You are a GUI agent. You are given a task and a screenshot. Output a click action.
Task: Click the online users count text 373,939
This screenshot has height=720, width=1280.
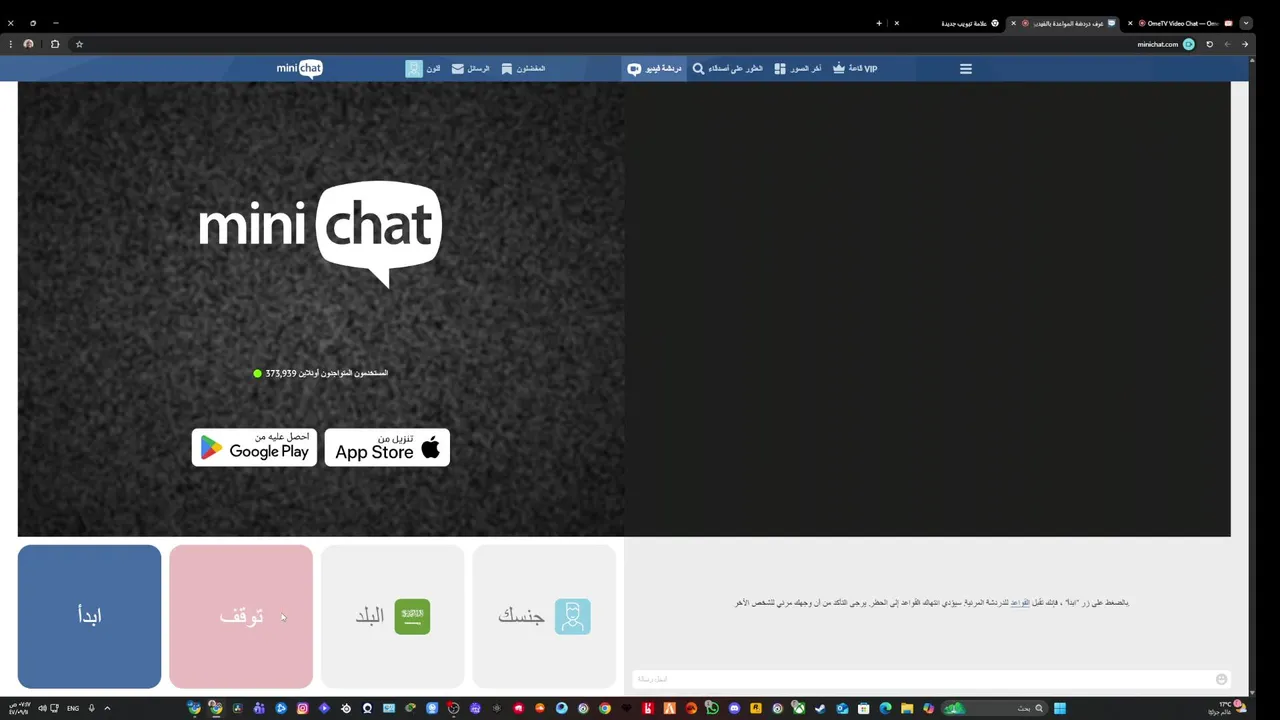point(281,373)
